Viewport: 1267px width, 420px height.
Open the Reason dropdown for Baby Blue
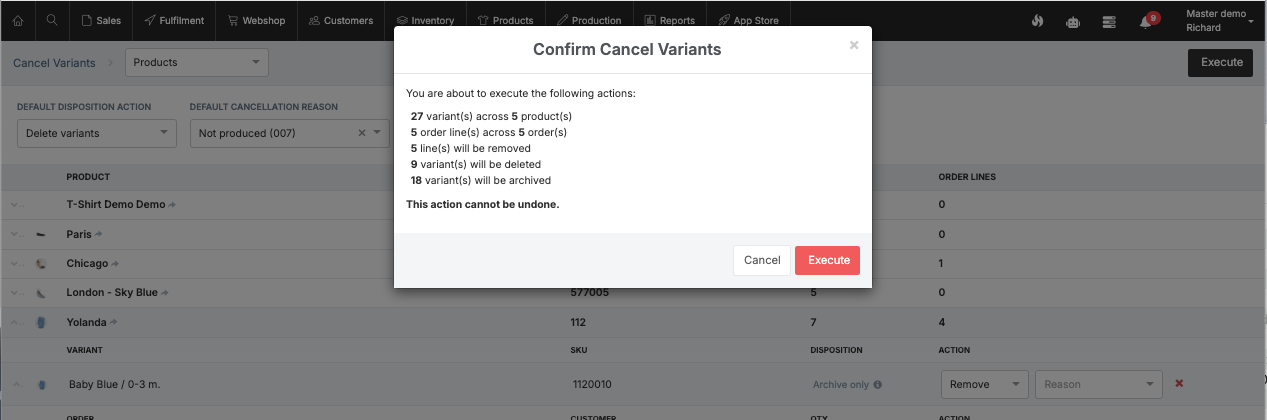coord(1098,384)
